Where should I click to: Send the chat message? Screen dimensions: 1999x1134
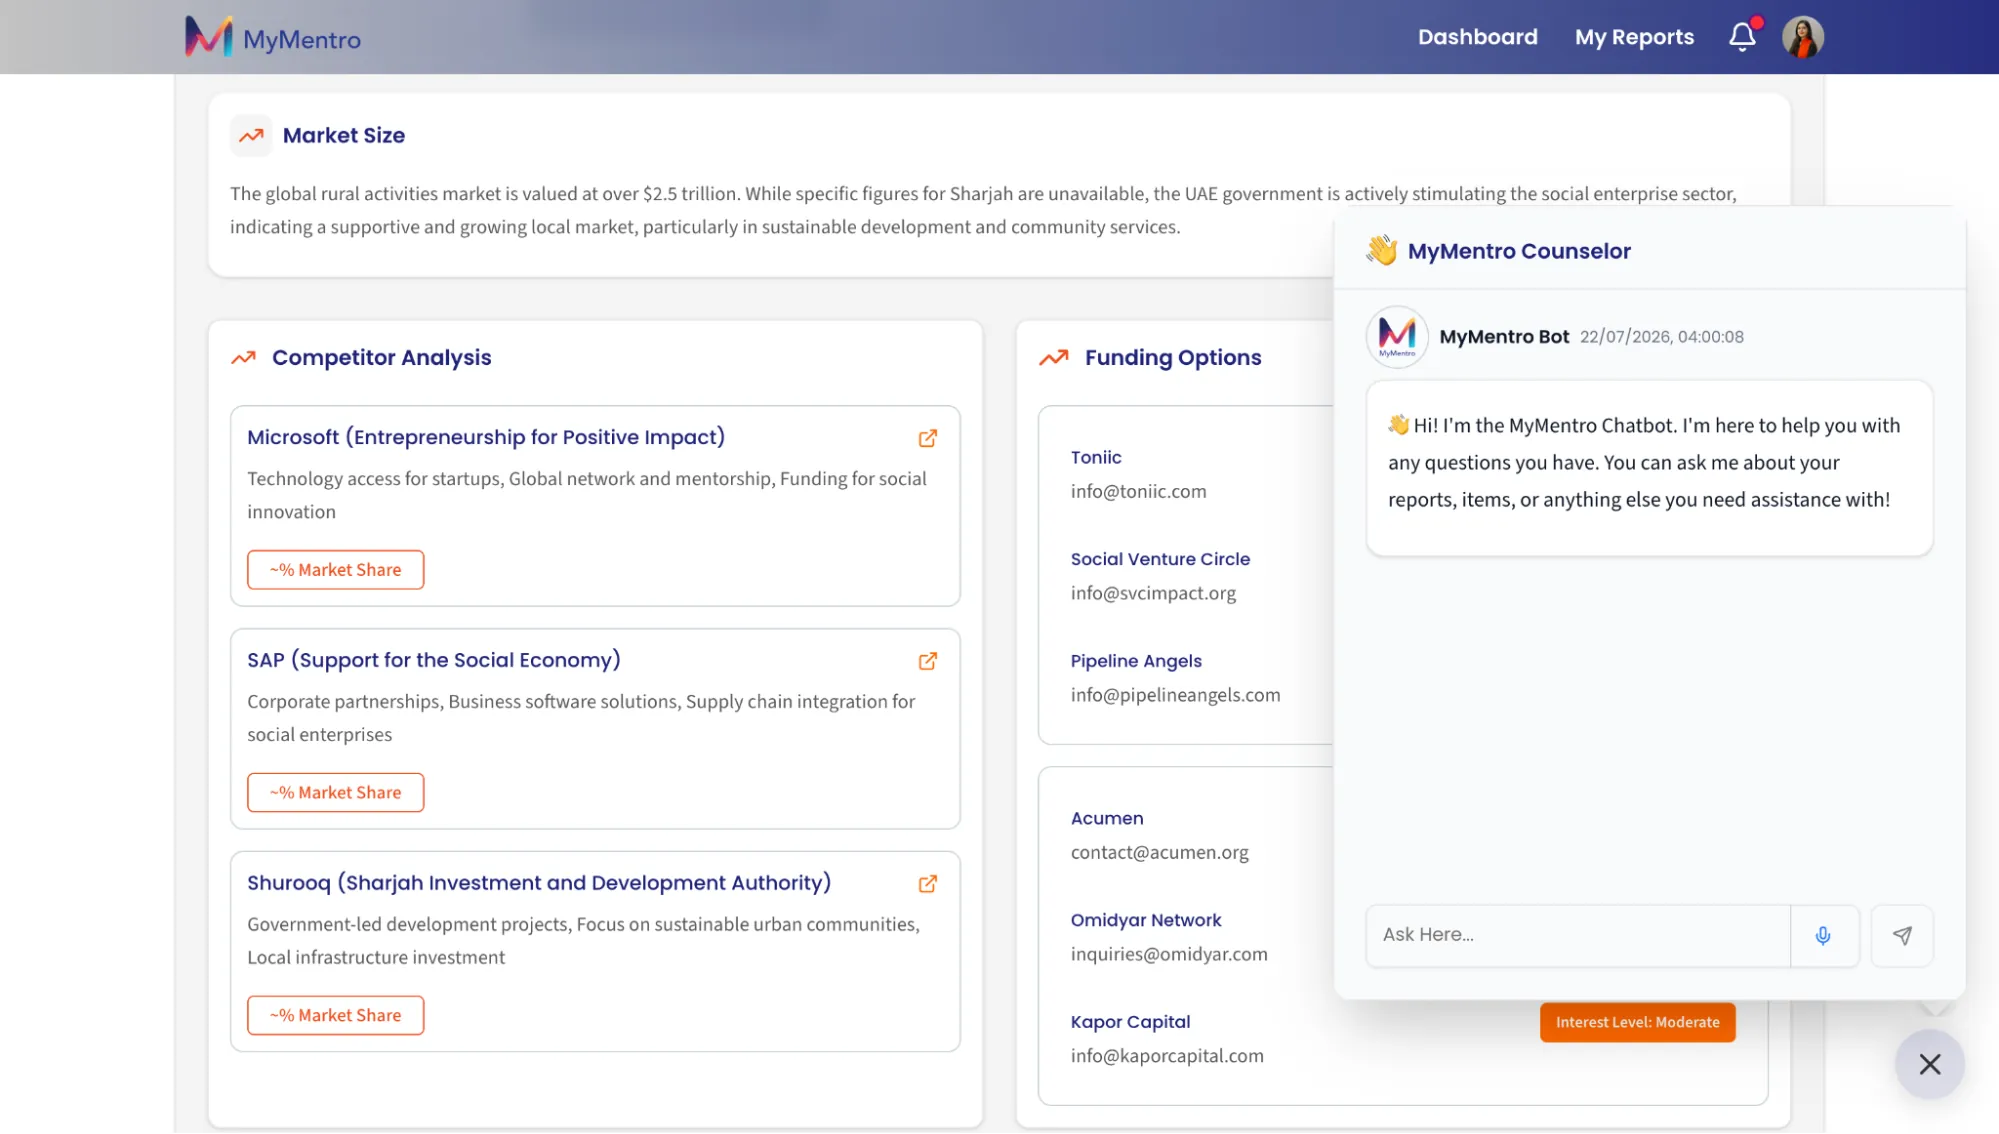1902,936
